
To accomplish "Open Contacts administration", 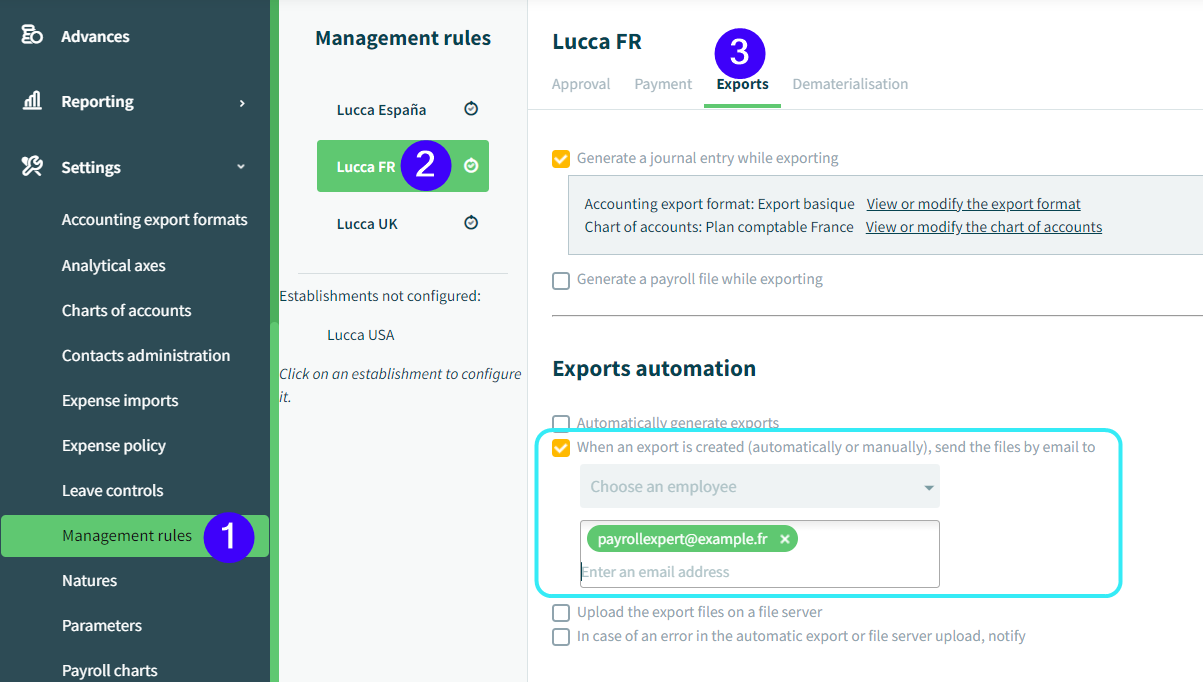I will pos(146,355).
